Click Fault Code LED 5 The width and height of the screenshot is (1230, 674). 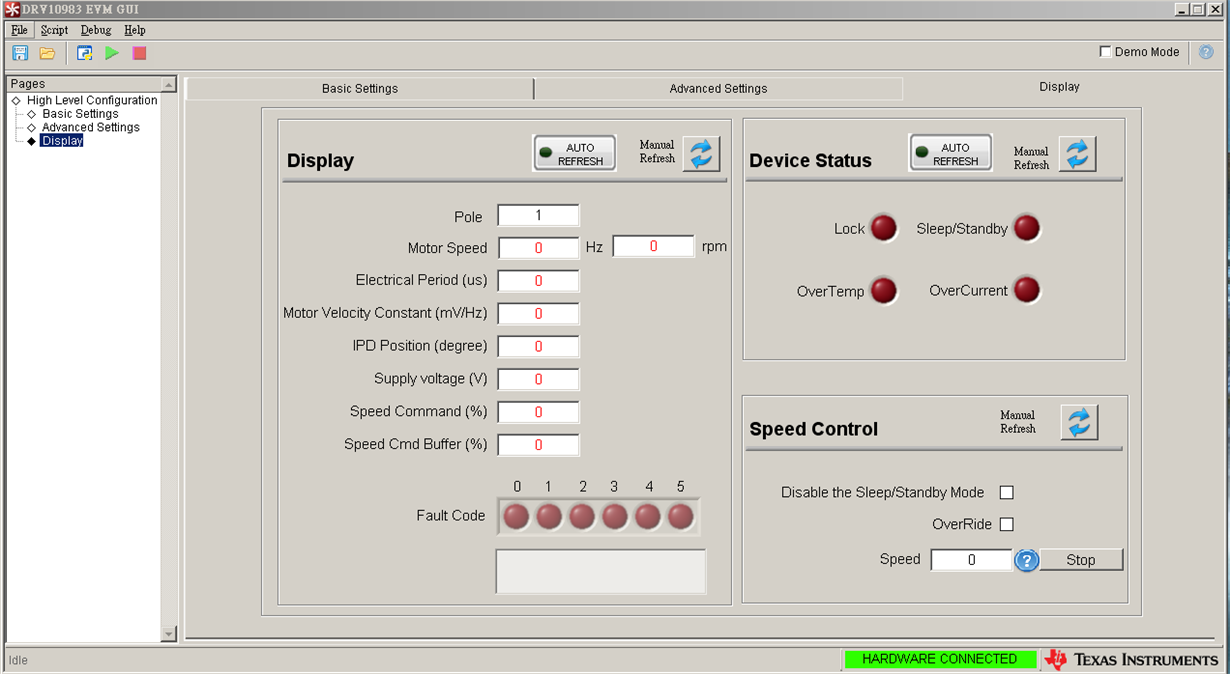(681, 516)
